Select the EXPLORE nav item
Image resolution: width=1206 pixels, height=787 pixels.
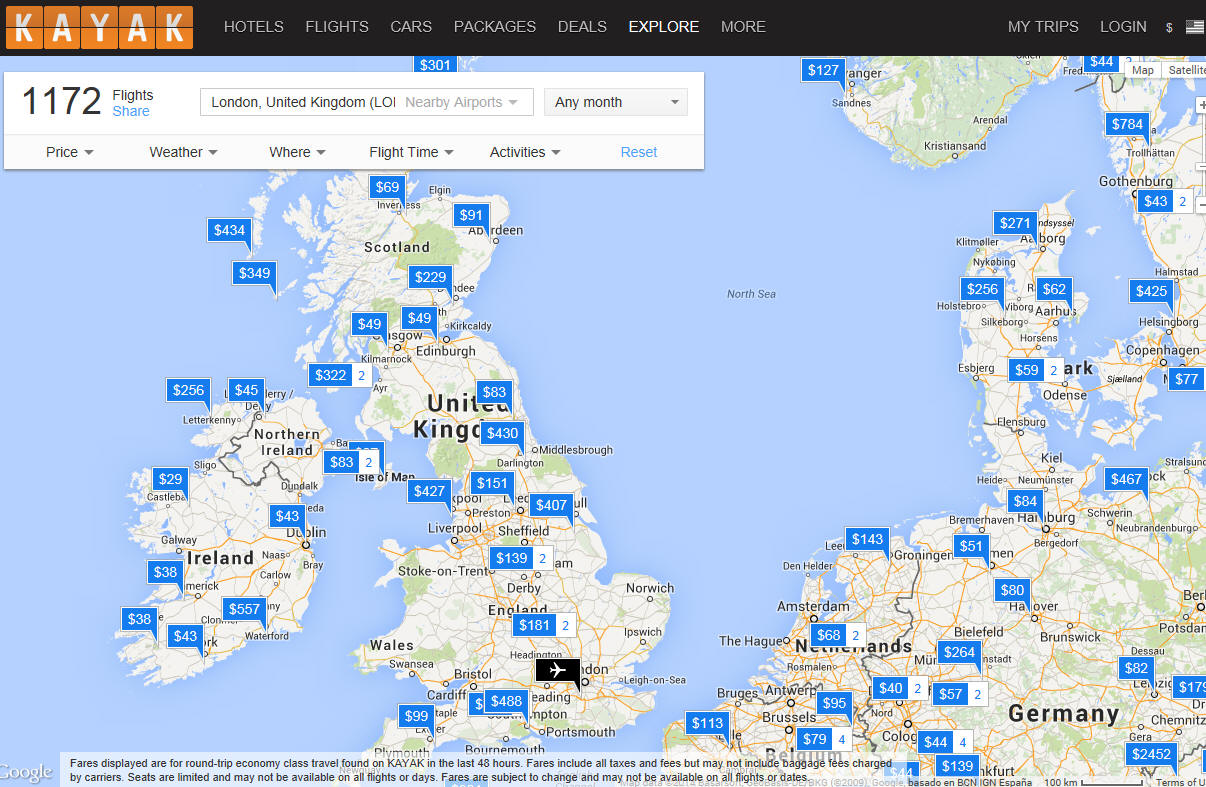point(664,27)
